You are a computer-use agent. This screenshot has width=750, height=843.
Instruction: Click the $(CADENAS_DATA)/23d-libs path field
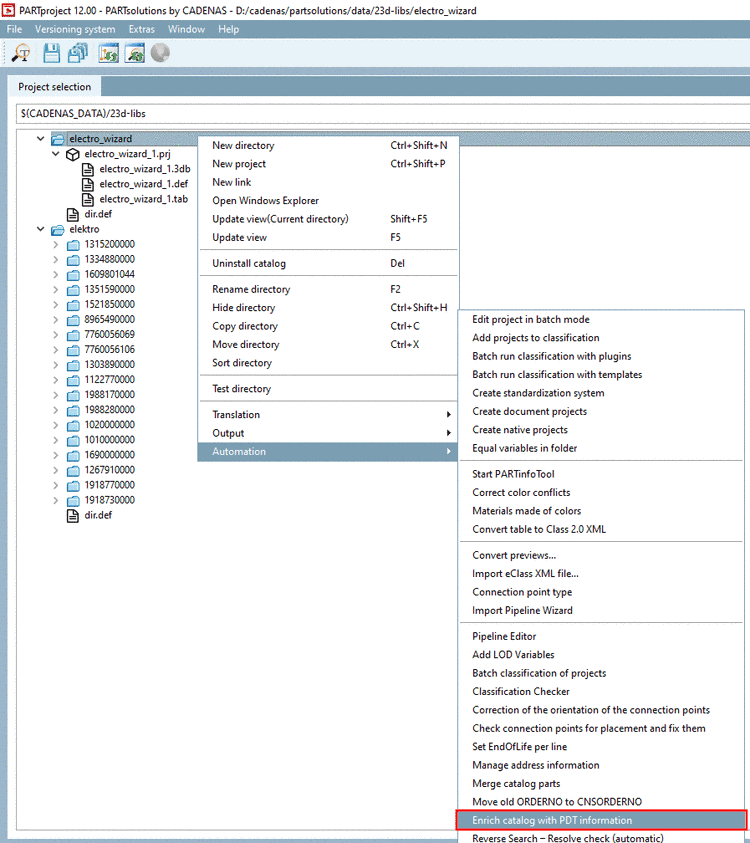[x=383, y=113]
